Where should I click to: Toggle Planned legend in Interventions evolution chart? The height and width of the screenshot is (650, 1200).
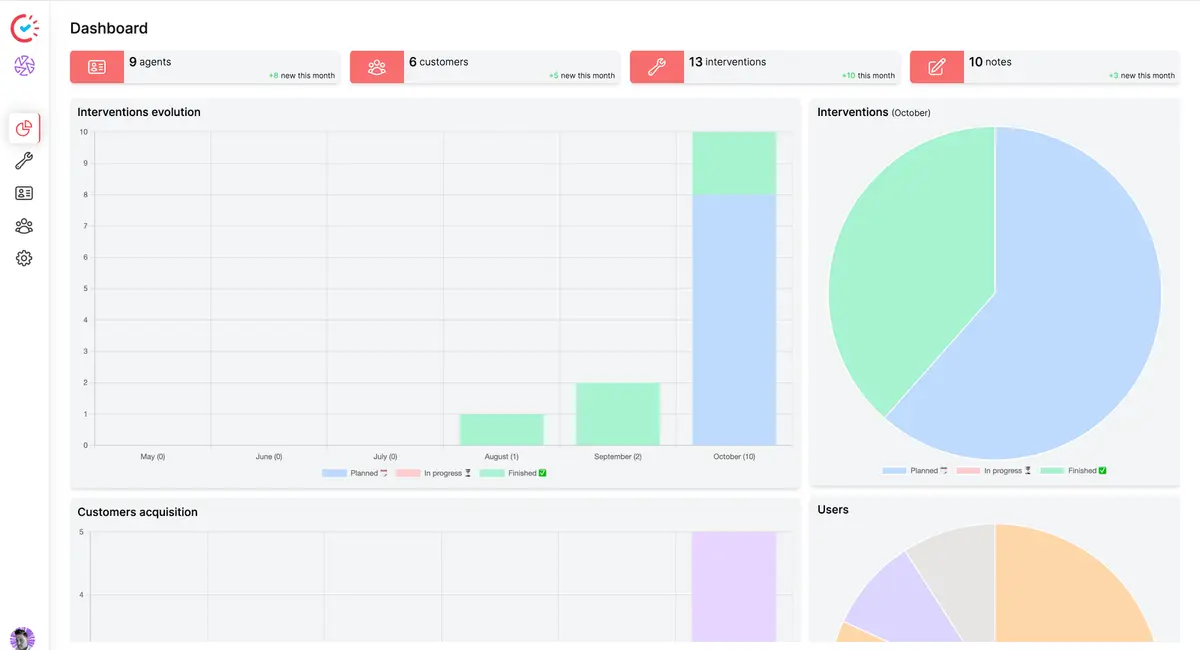[354, 473]
